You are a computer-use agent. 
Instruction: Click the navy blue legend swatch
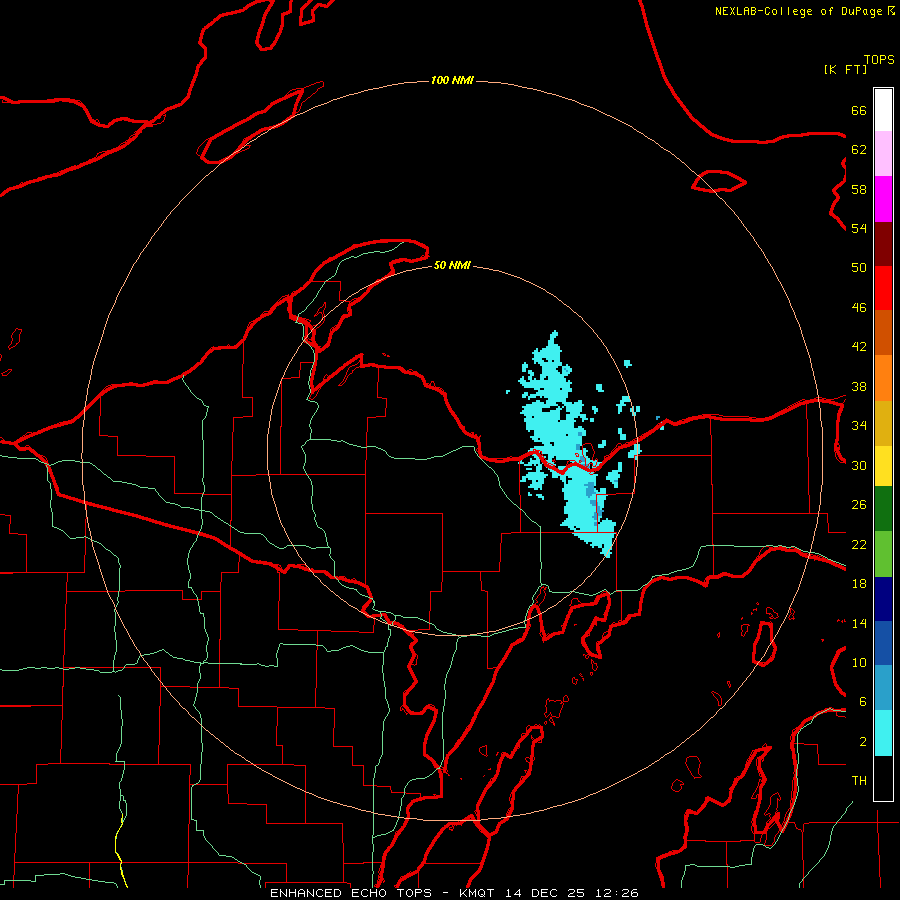coord(883,599)
